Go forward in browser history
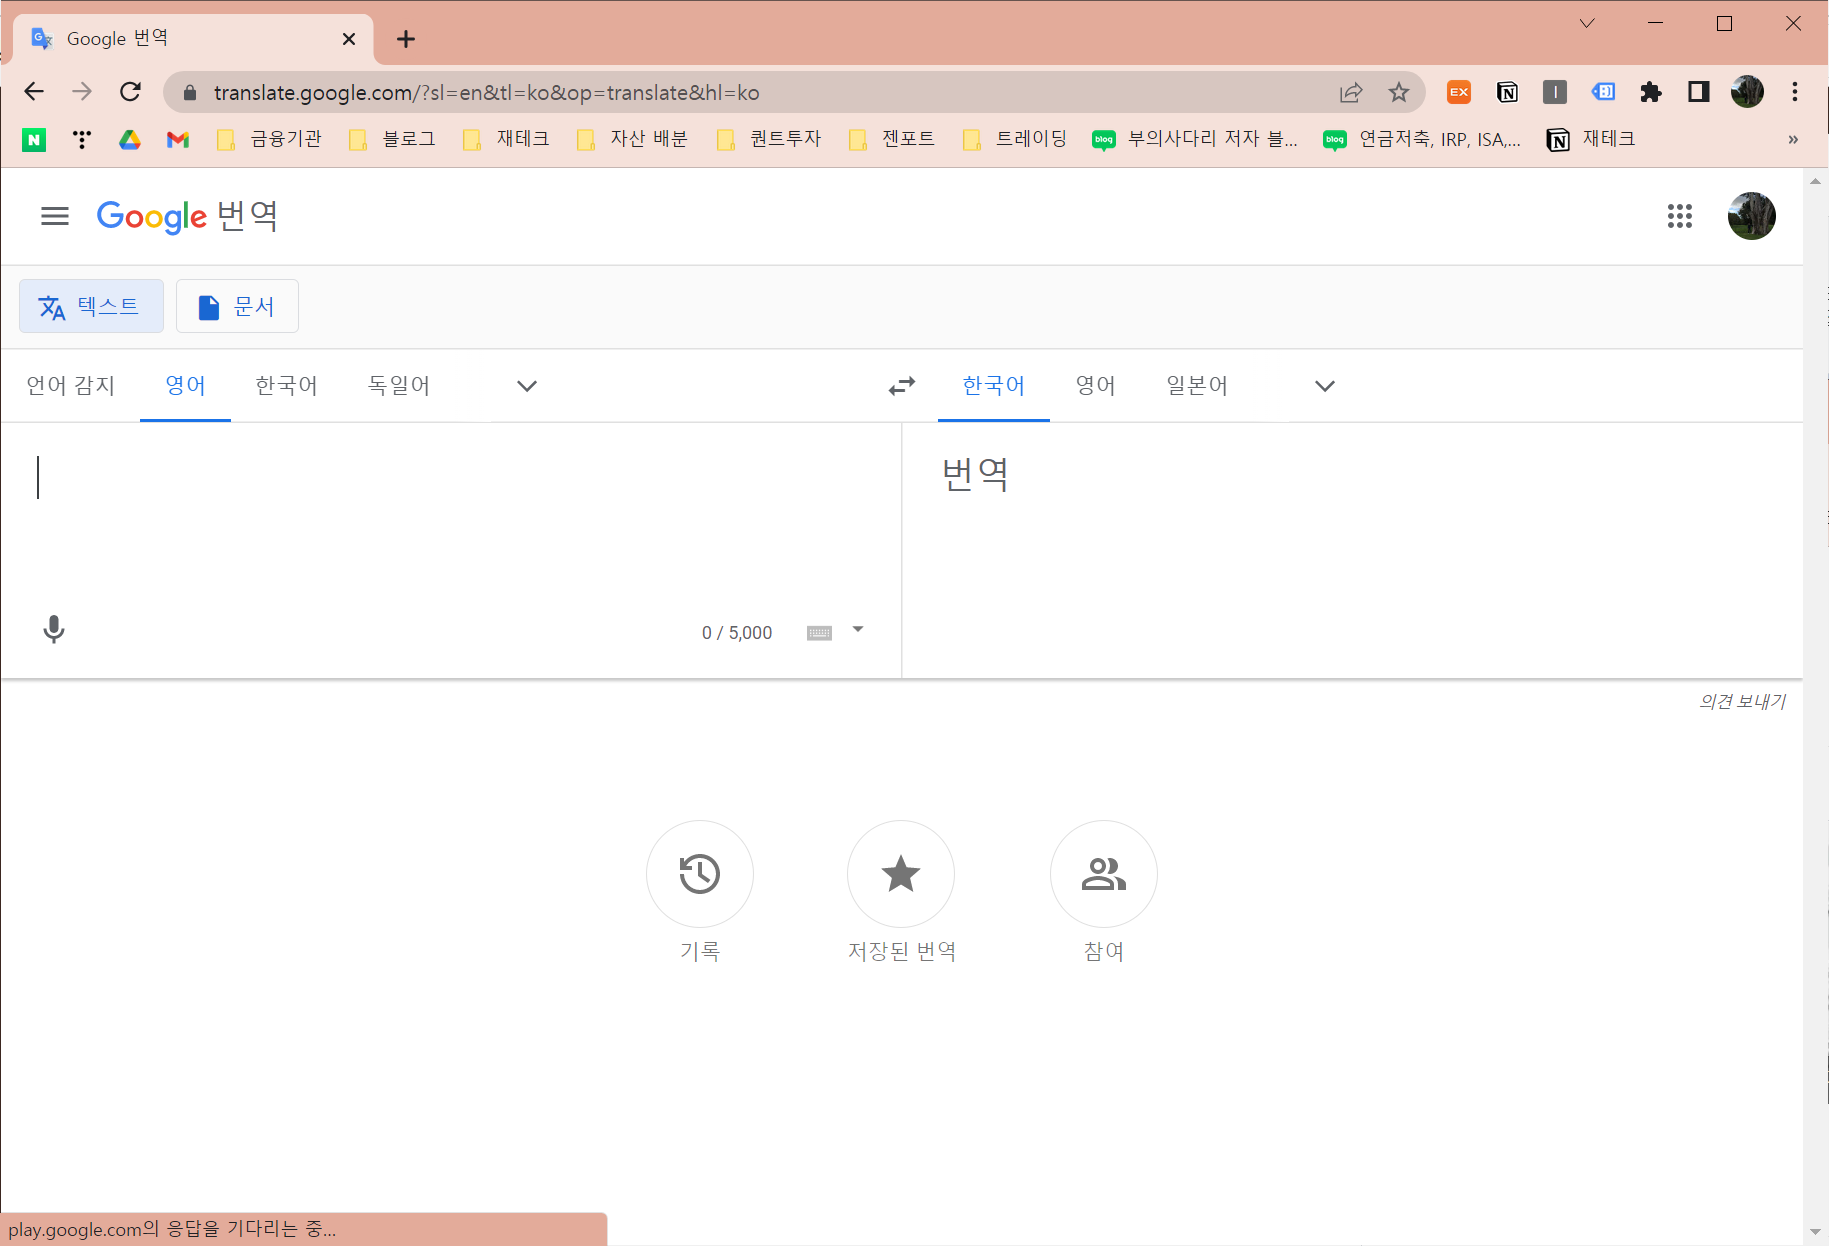Viewport: 1829px width, 1246px height. coord(82,92)
